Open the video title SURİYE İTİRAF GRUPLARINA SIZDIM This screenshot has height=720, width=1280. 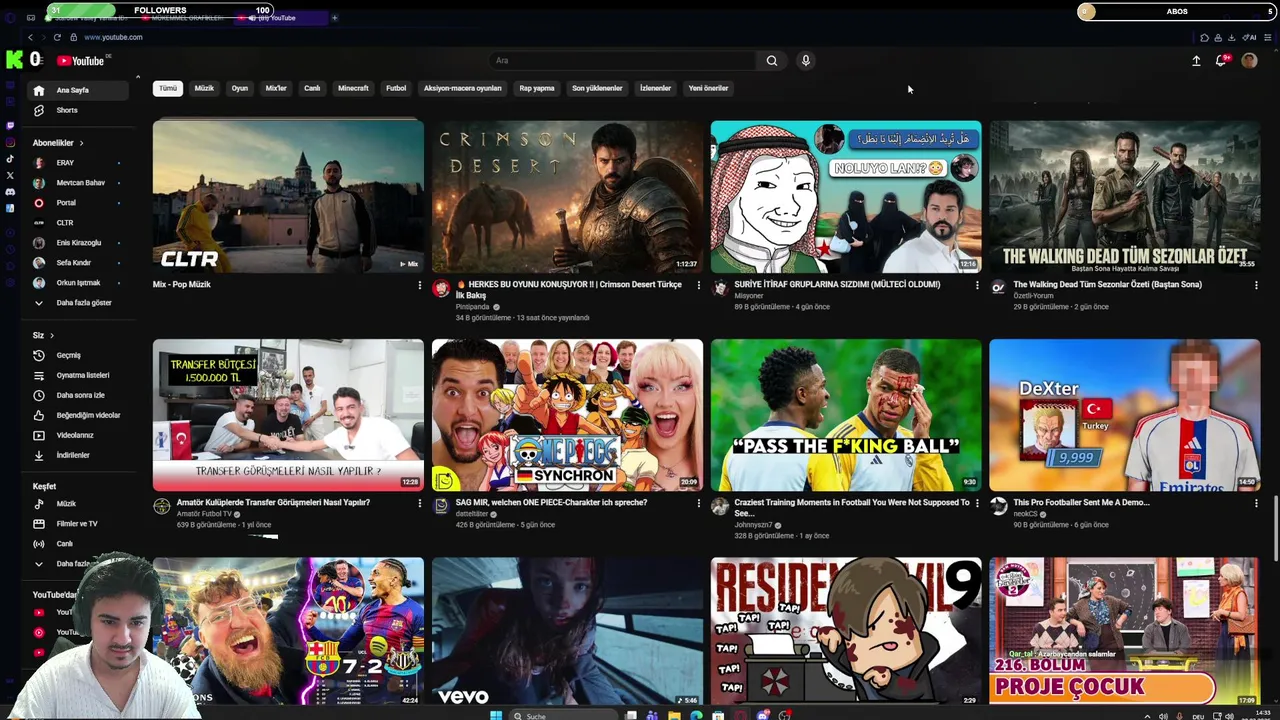pos(837,285)
